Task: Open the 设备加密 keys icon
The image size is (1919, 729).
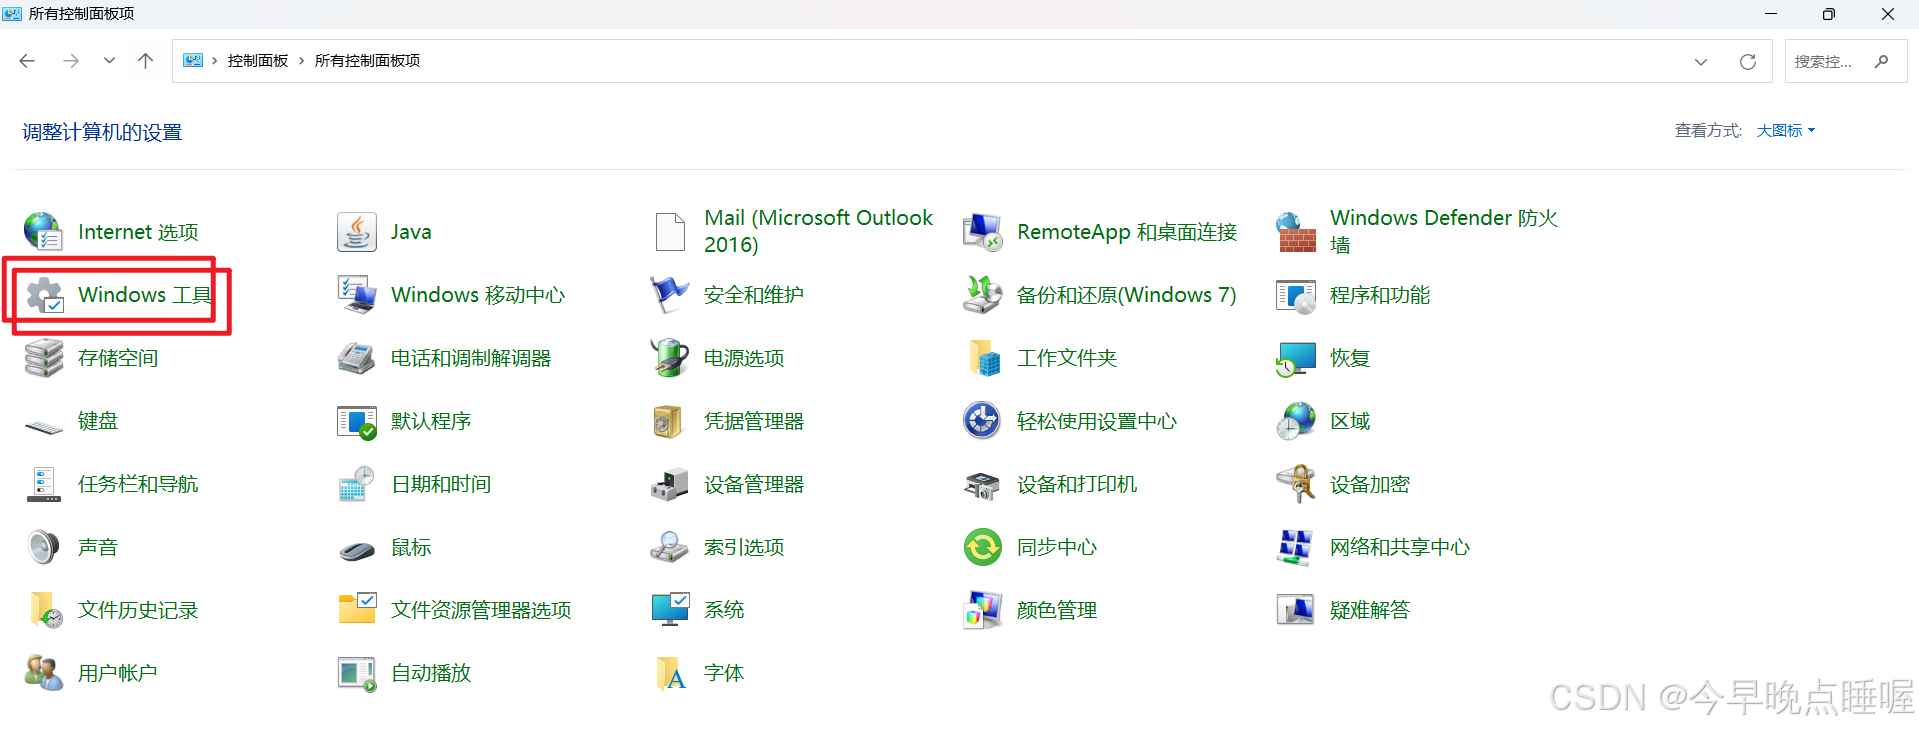Action: pyautogui.click(x=1295, y=483)
